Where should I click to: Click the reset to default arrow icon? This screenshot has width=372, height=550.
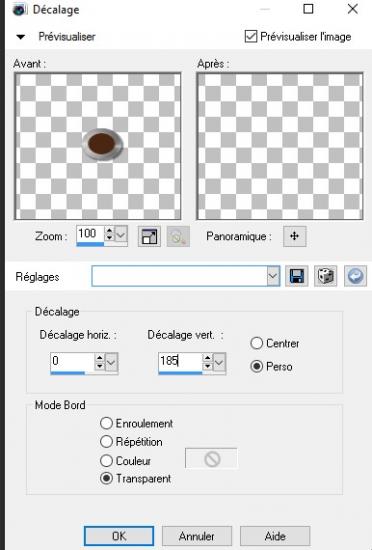point(355,276)
